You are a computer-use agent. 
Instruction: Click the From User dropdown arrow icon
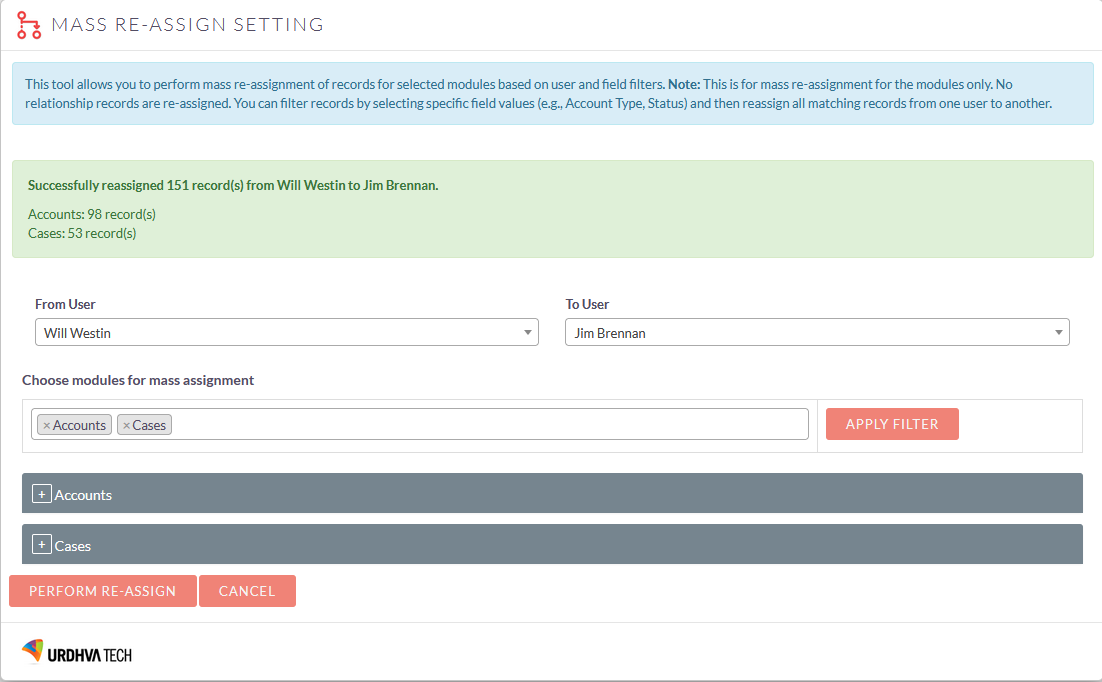point(528,331)
